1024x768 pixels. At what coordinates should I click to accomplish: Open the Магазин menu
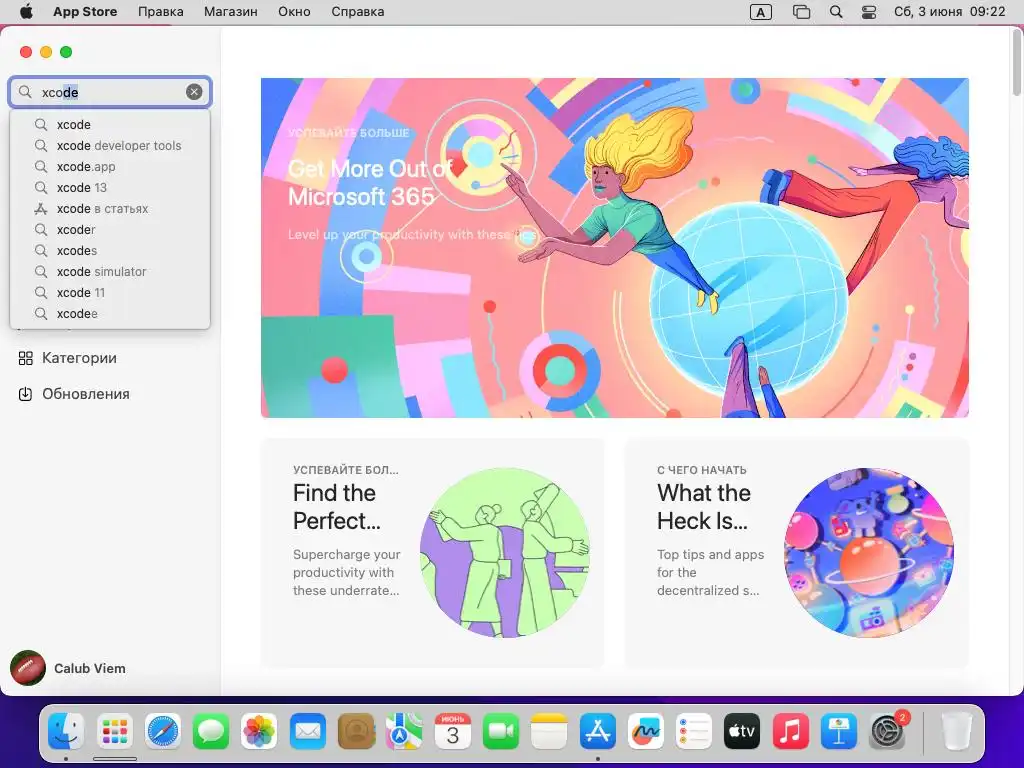(231, 12)
